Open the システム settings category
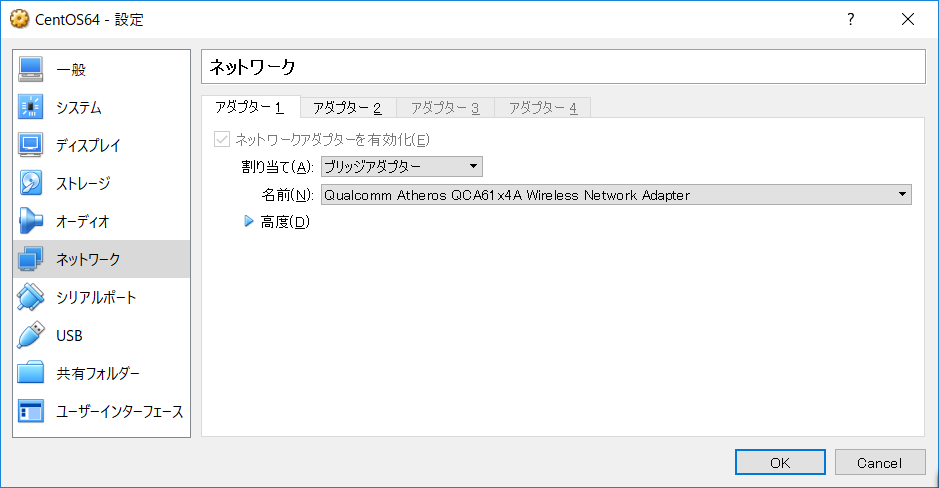 [x=101, y=107]
